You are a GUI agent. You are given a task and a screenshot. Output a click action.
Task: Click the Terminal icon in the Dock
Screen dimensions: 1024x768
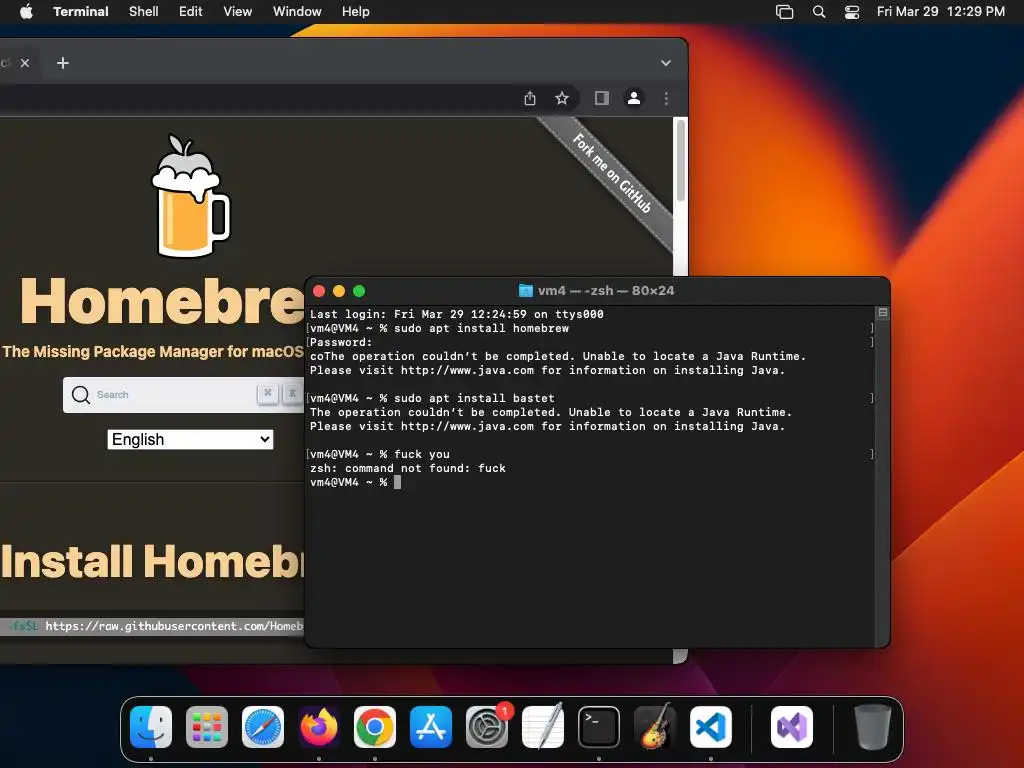click(x=599, y=727)
